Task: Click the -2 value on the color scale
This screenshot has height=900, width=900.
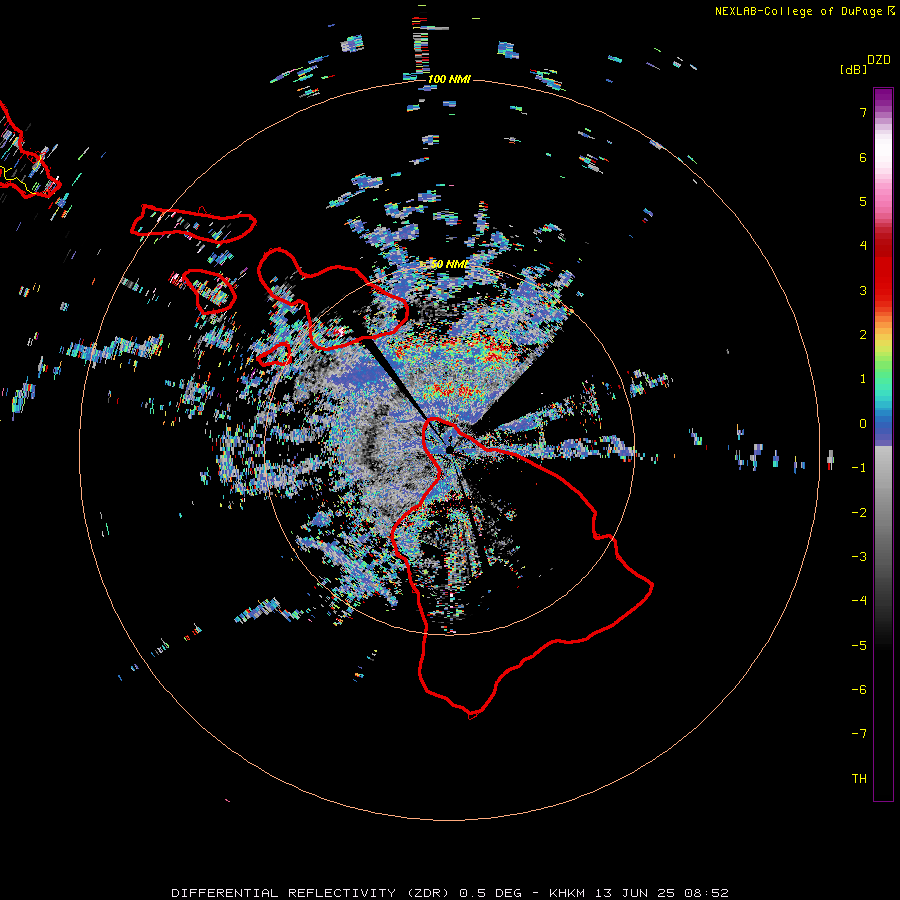Action: pos(859,513)
